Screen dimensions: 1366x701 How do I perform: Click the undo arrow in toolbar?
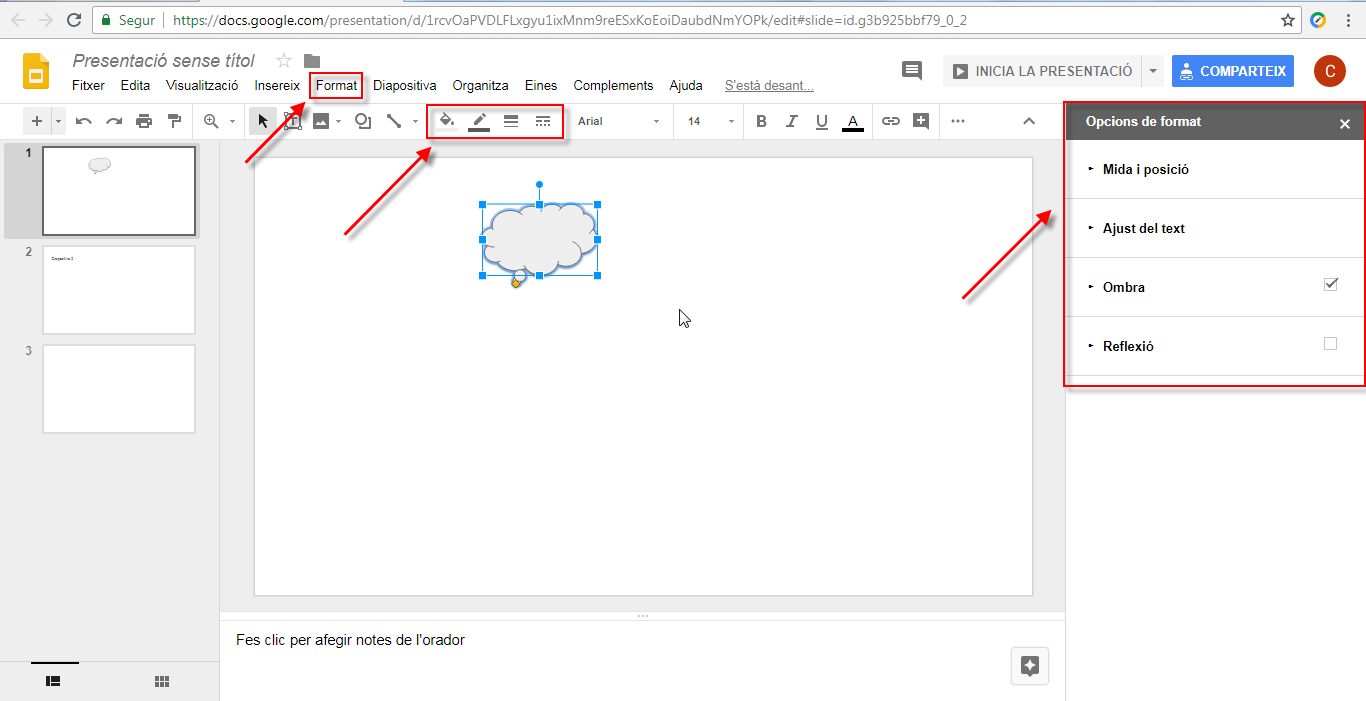click(84, 121)
